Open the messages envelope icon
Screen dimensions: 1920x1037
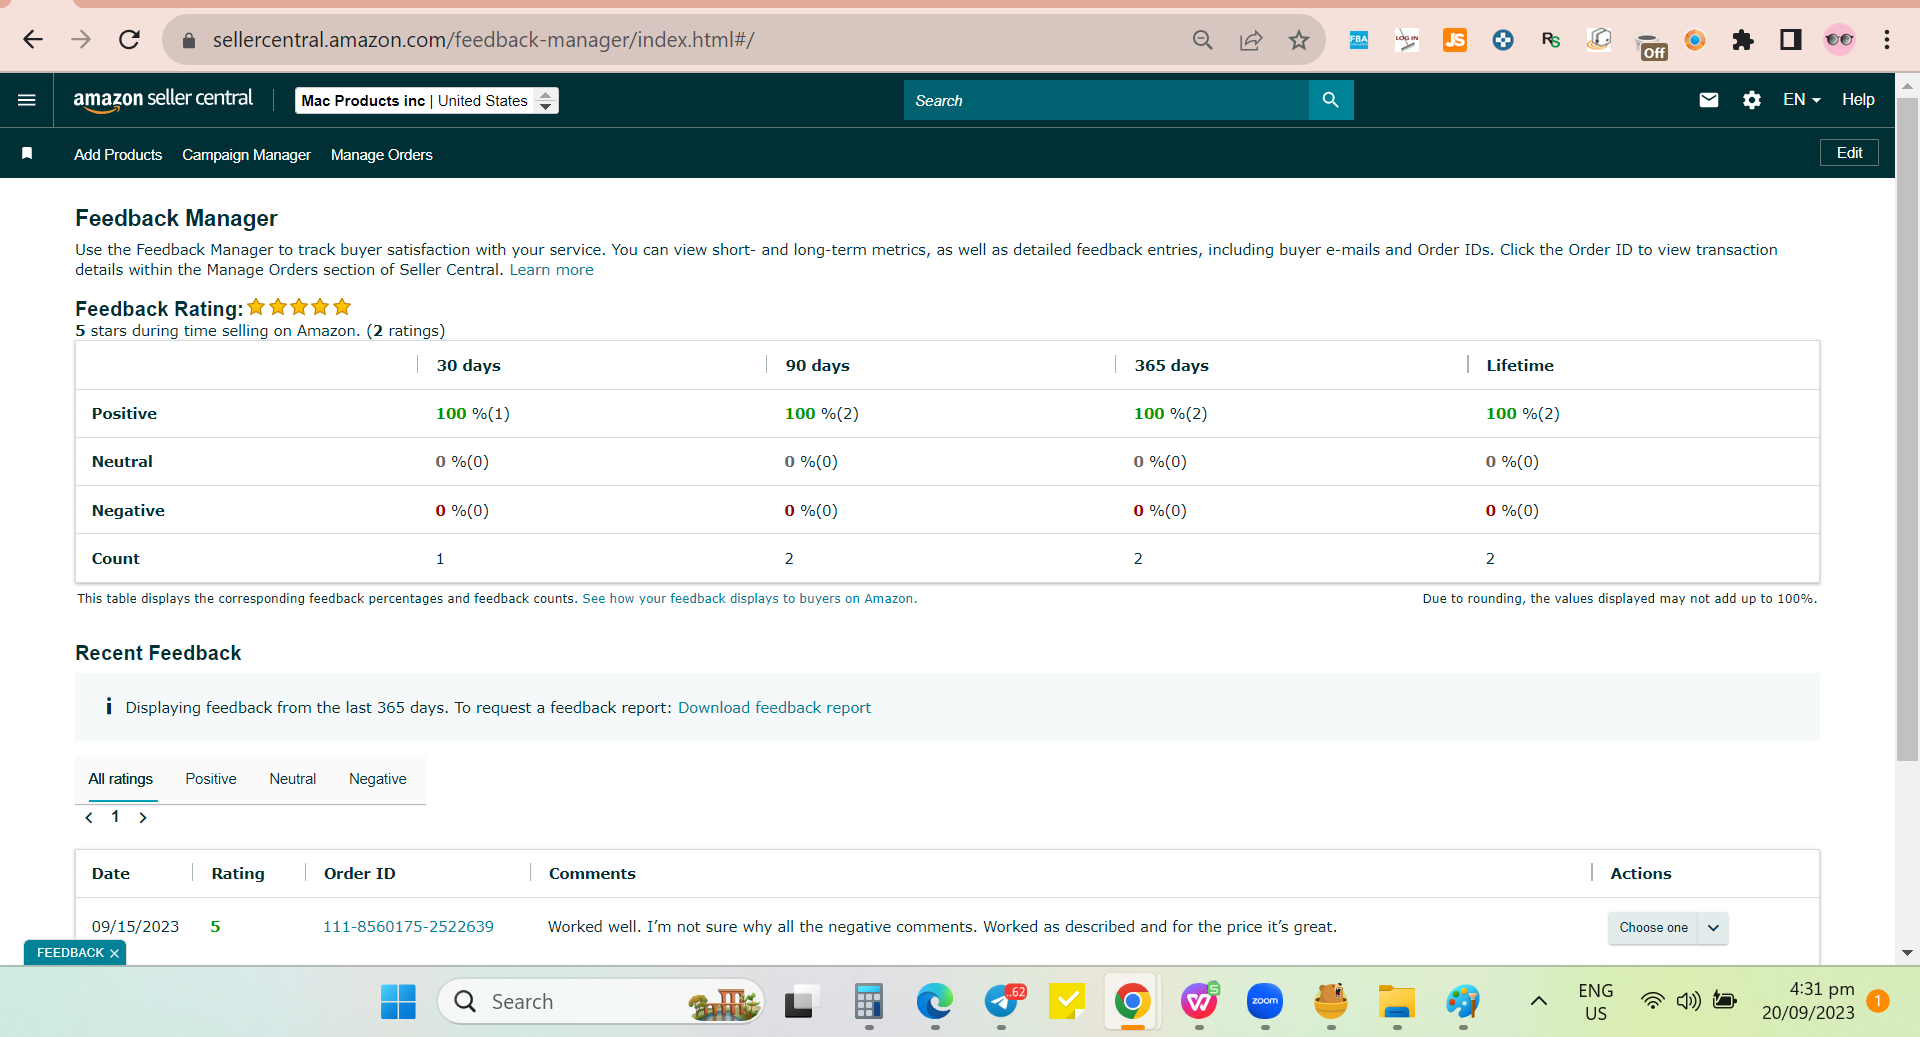tap(1709, 100)
